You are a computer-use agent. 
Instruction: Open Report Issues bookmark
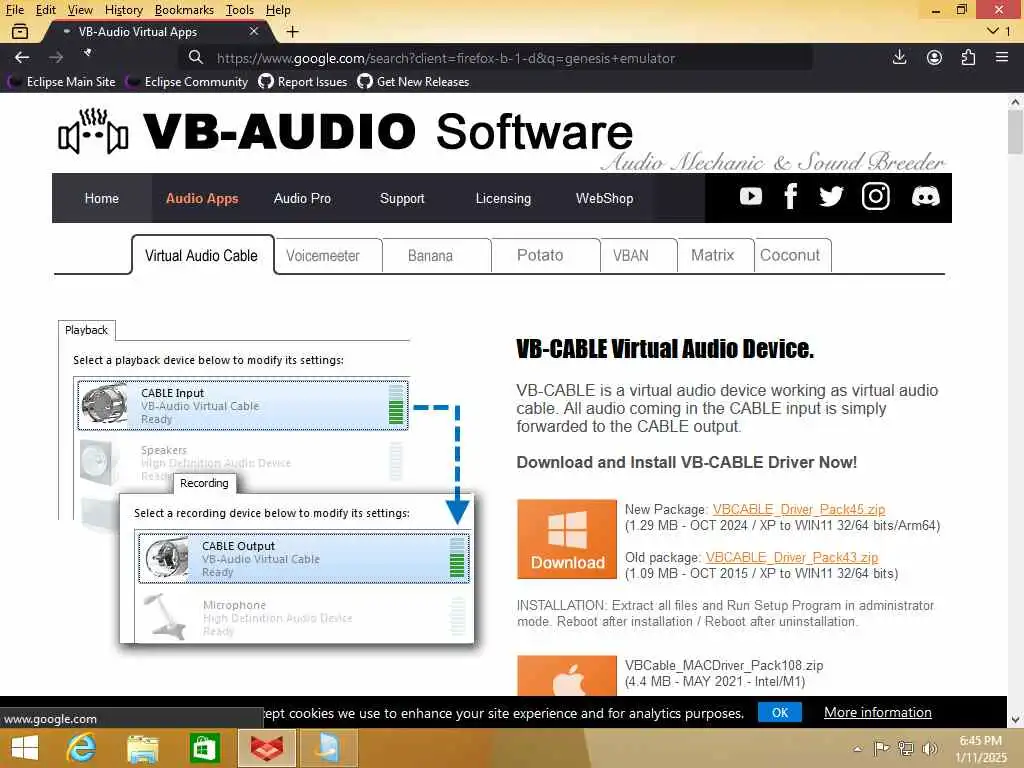(303, 82)
